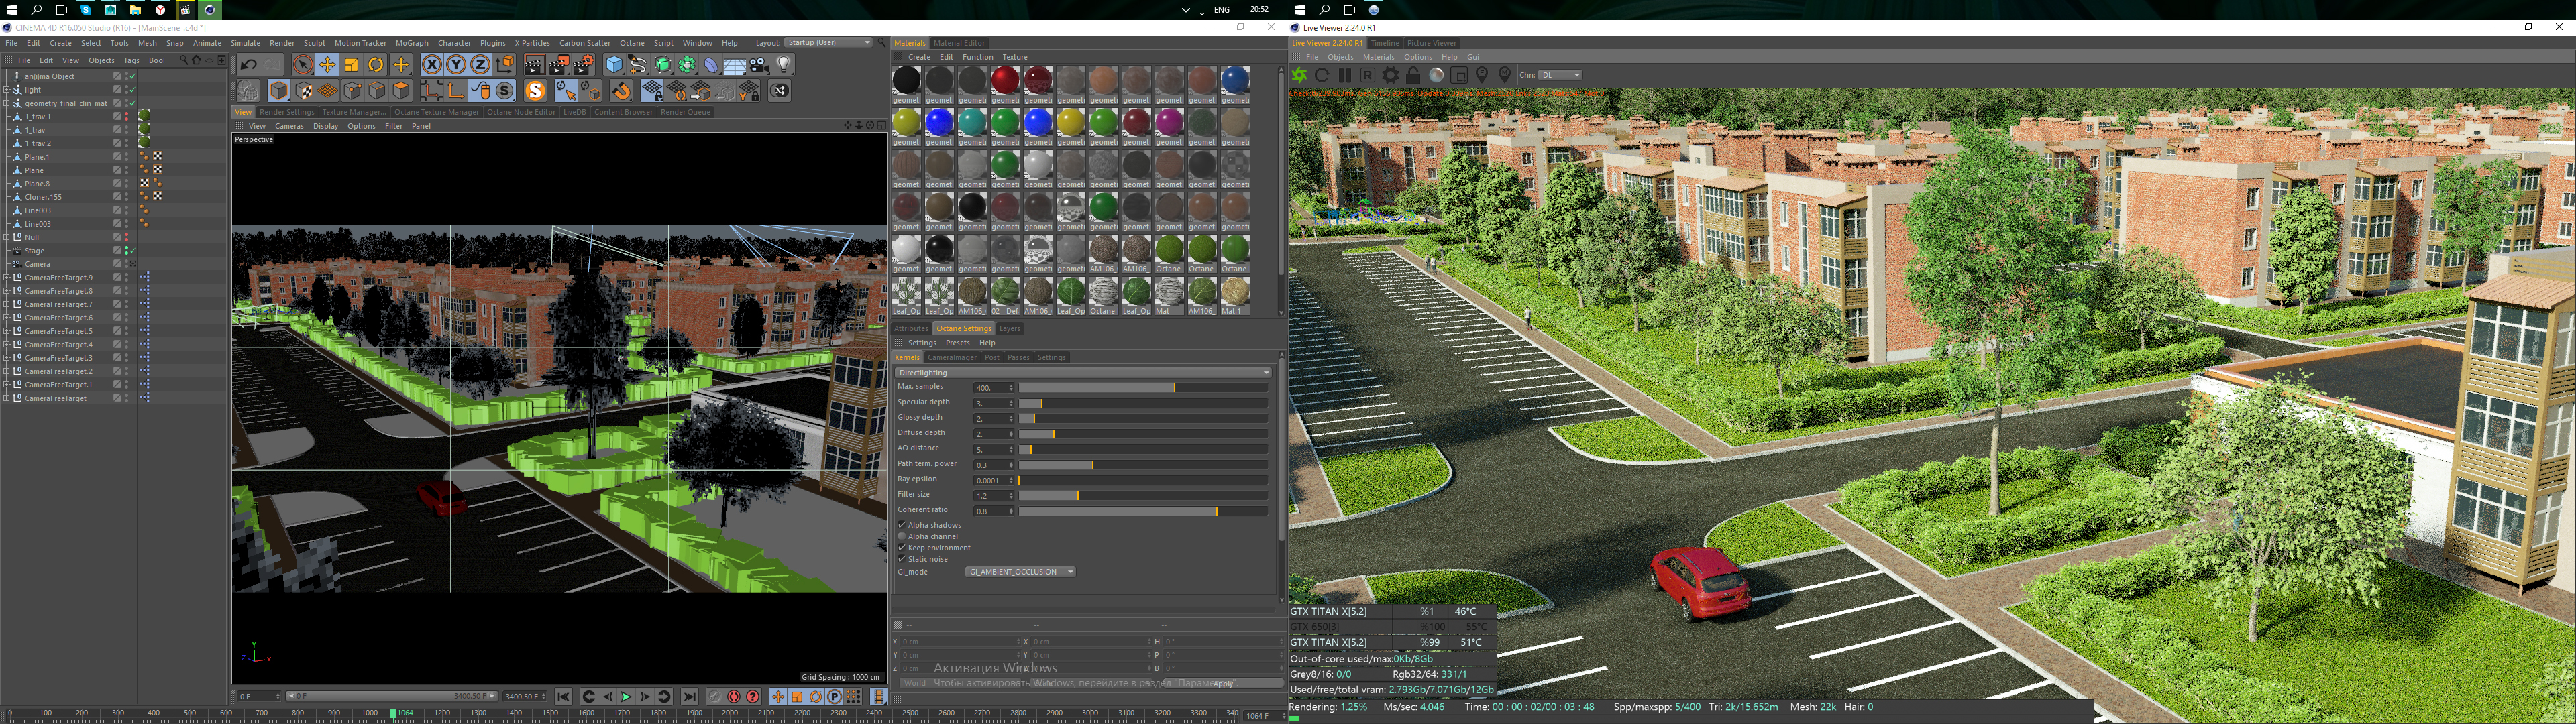The height and width of the screenshot is (724, 2576).
Task: Click the Octane send scene logo icon
Action: coord(1299,75)
